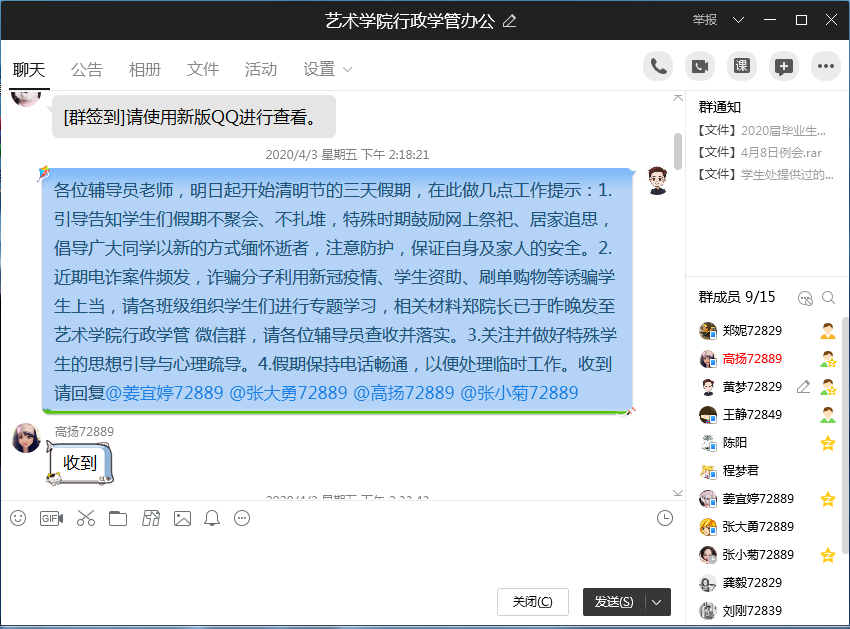Start a voice call in the group

pos(658,66)
